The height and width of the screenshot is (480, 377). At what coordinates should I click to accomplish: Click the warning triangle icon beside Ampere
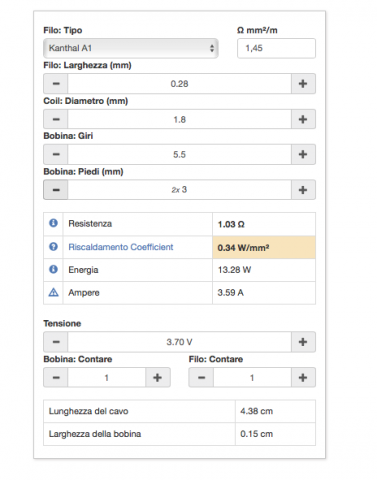53,292
